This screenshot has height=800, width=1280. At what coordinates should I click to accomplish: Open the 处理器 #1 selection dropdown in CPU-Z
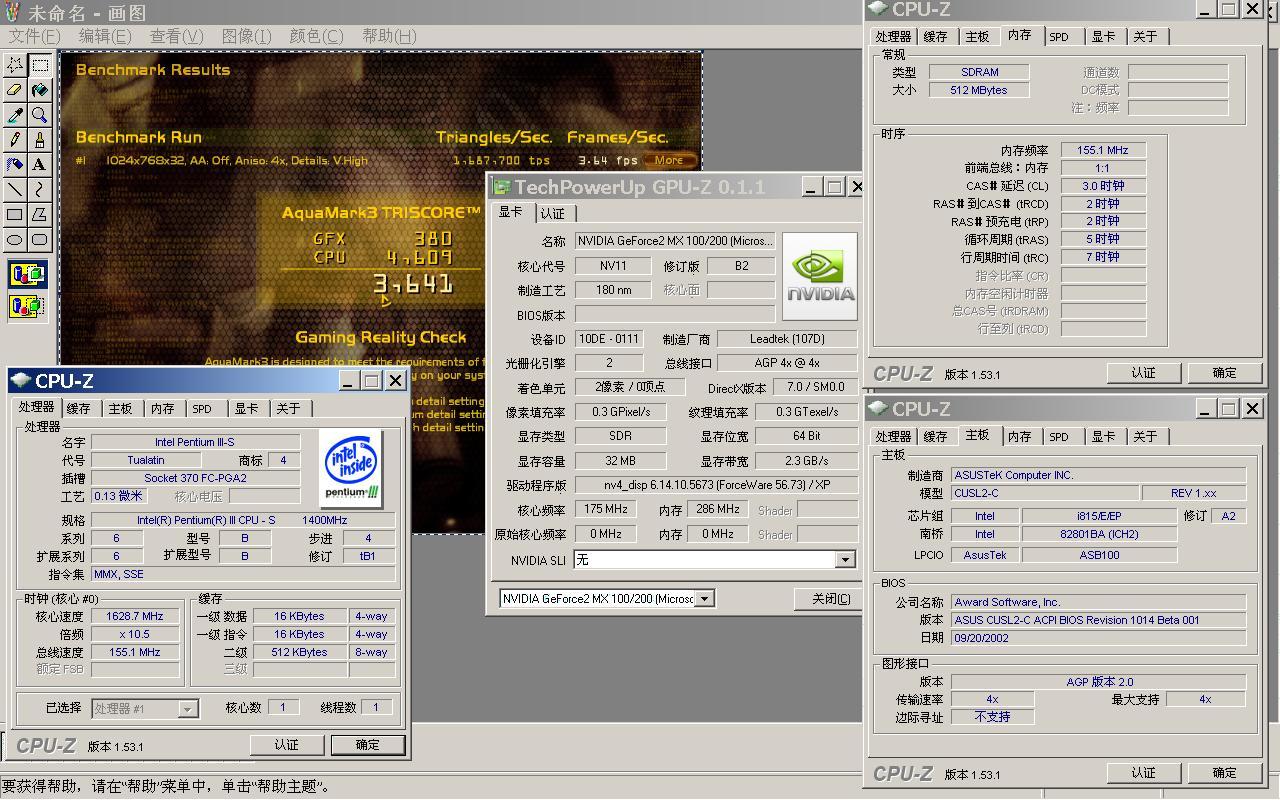click(x=187, y=708)
